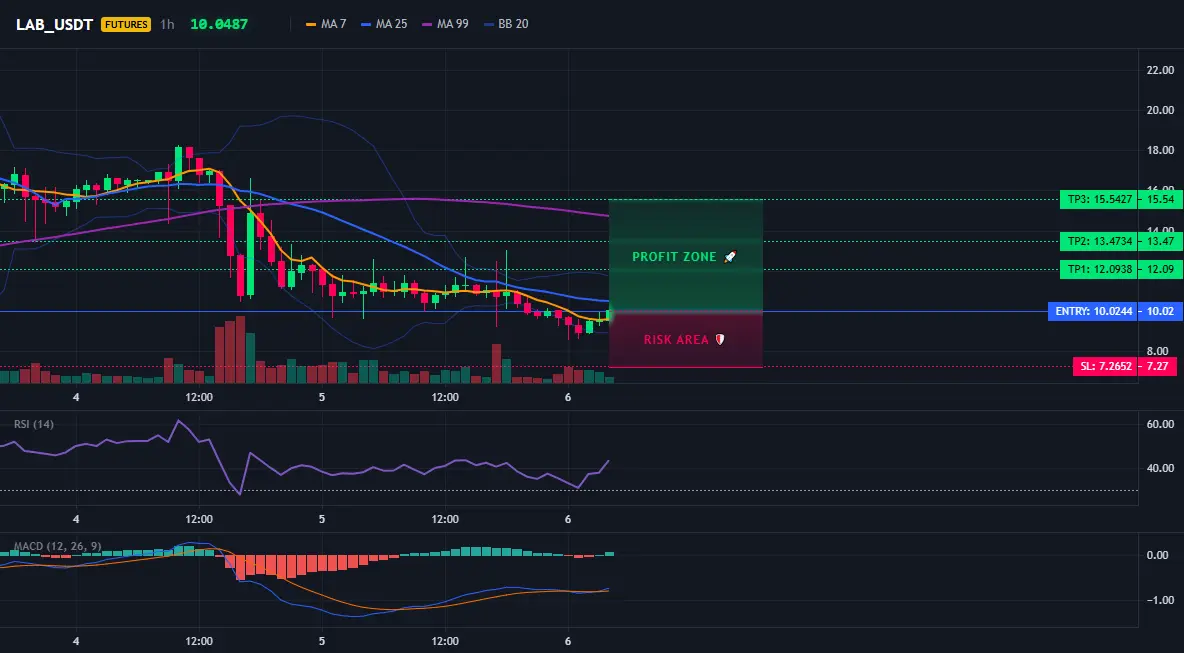Click the TP1: 12.0938 label
The width and height of the screenshot is (1184, 653).
1099,270
